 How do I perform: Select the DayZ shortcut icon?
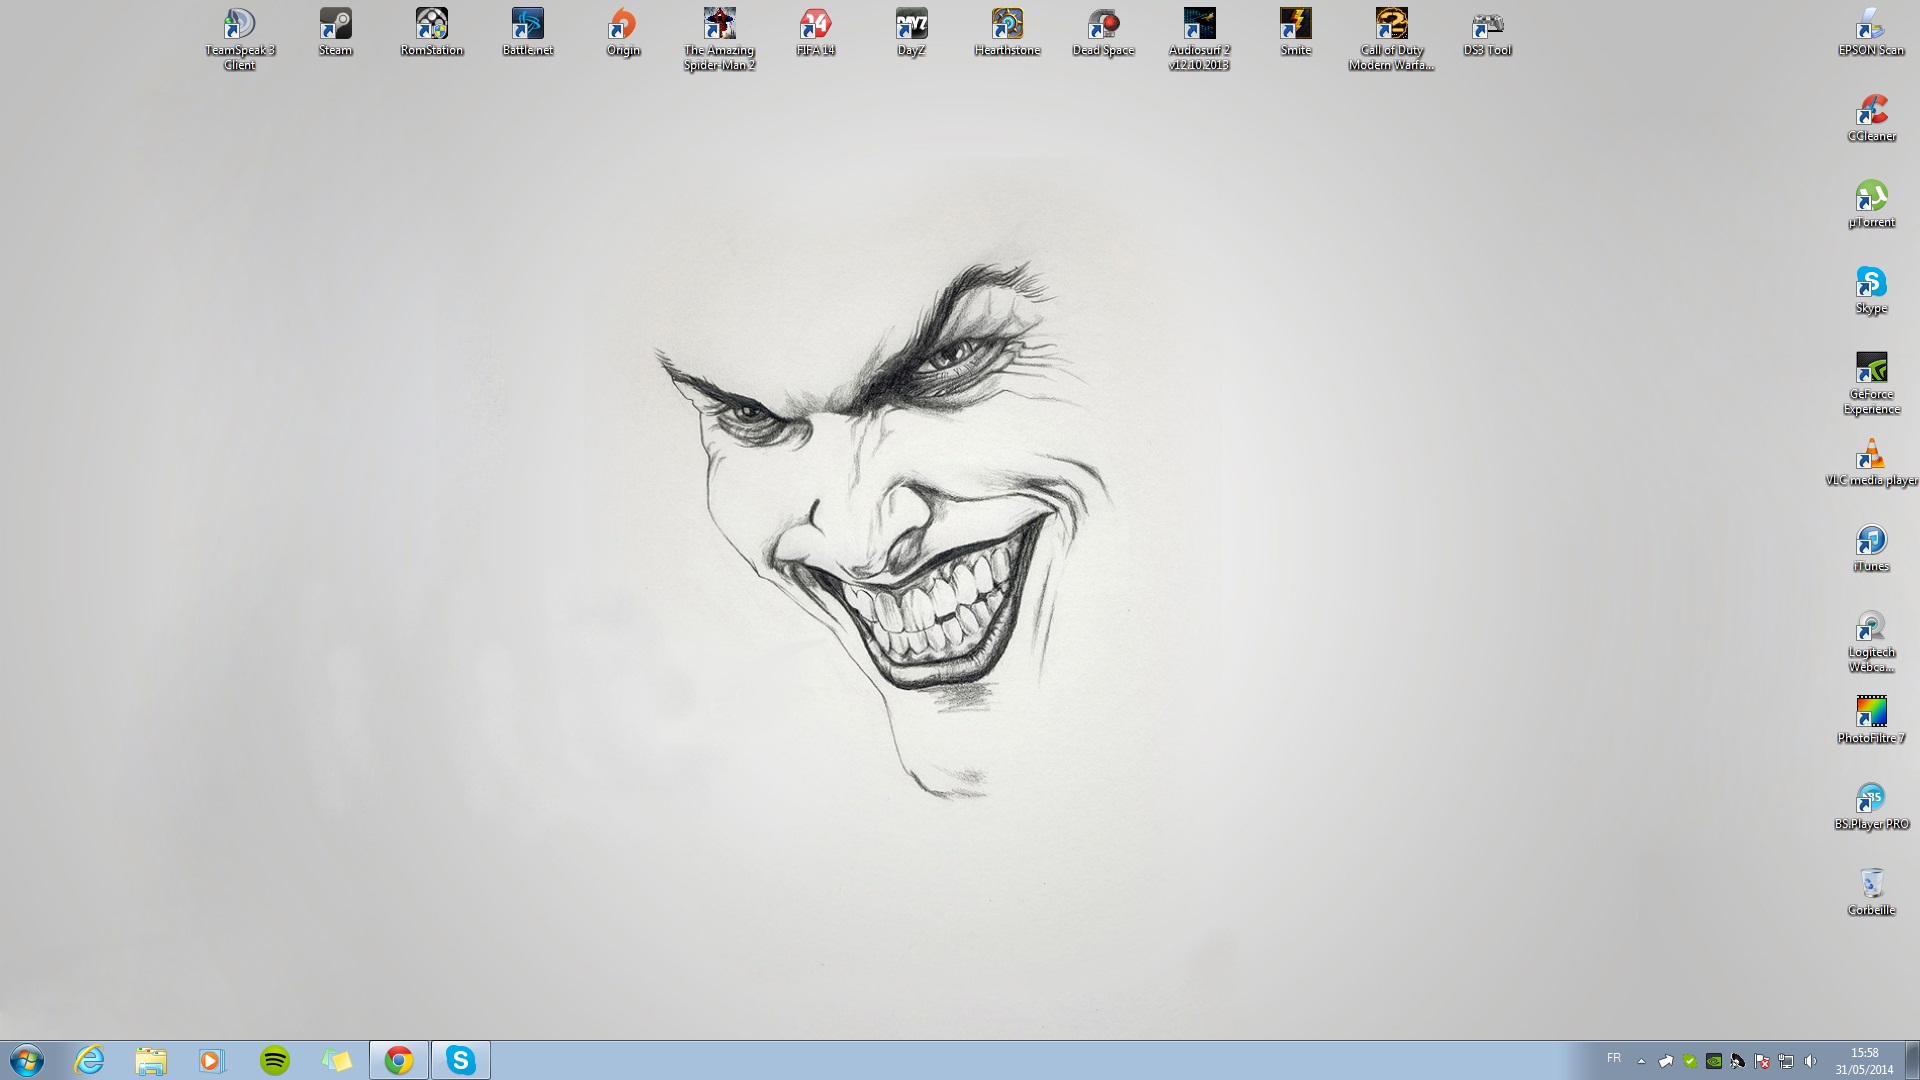pos(911,32)
